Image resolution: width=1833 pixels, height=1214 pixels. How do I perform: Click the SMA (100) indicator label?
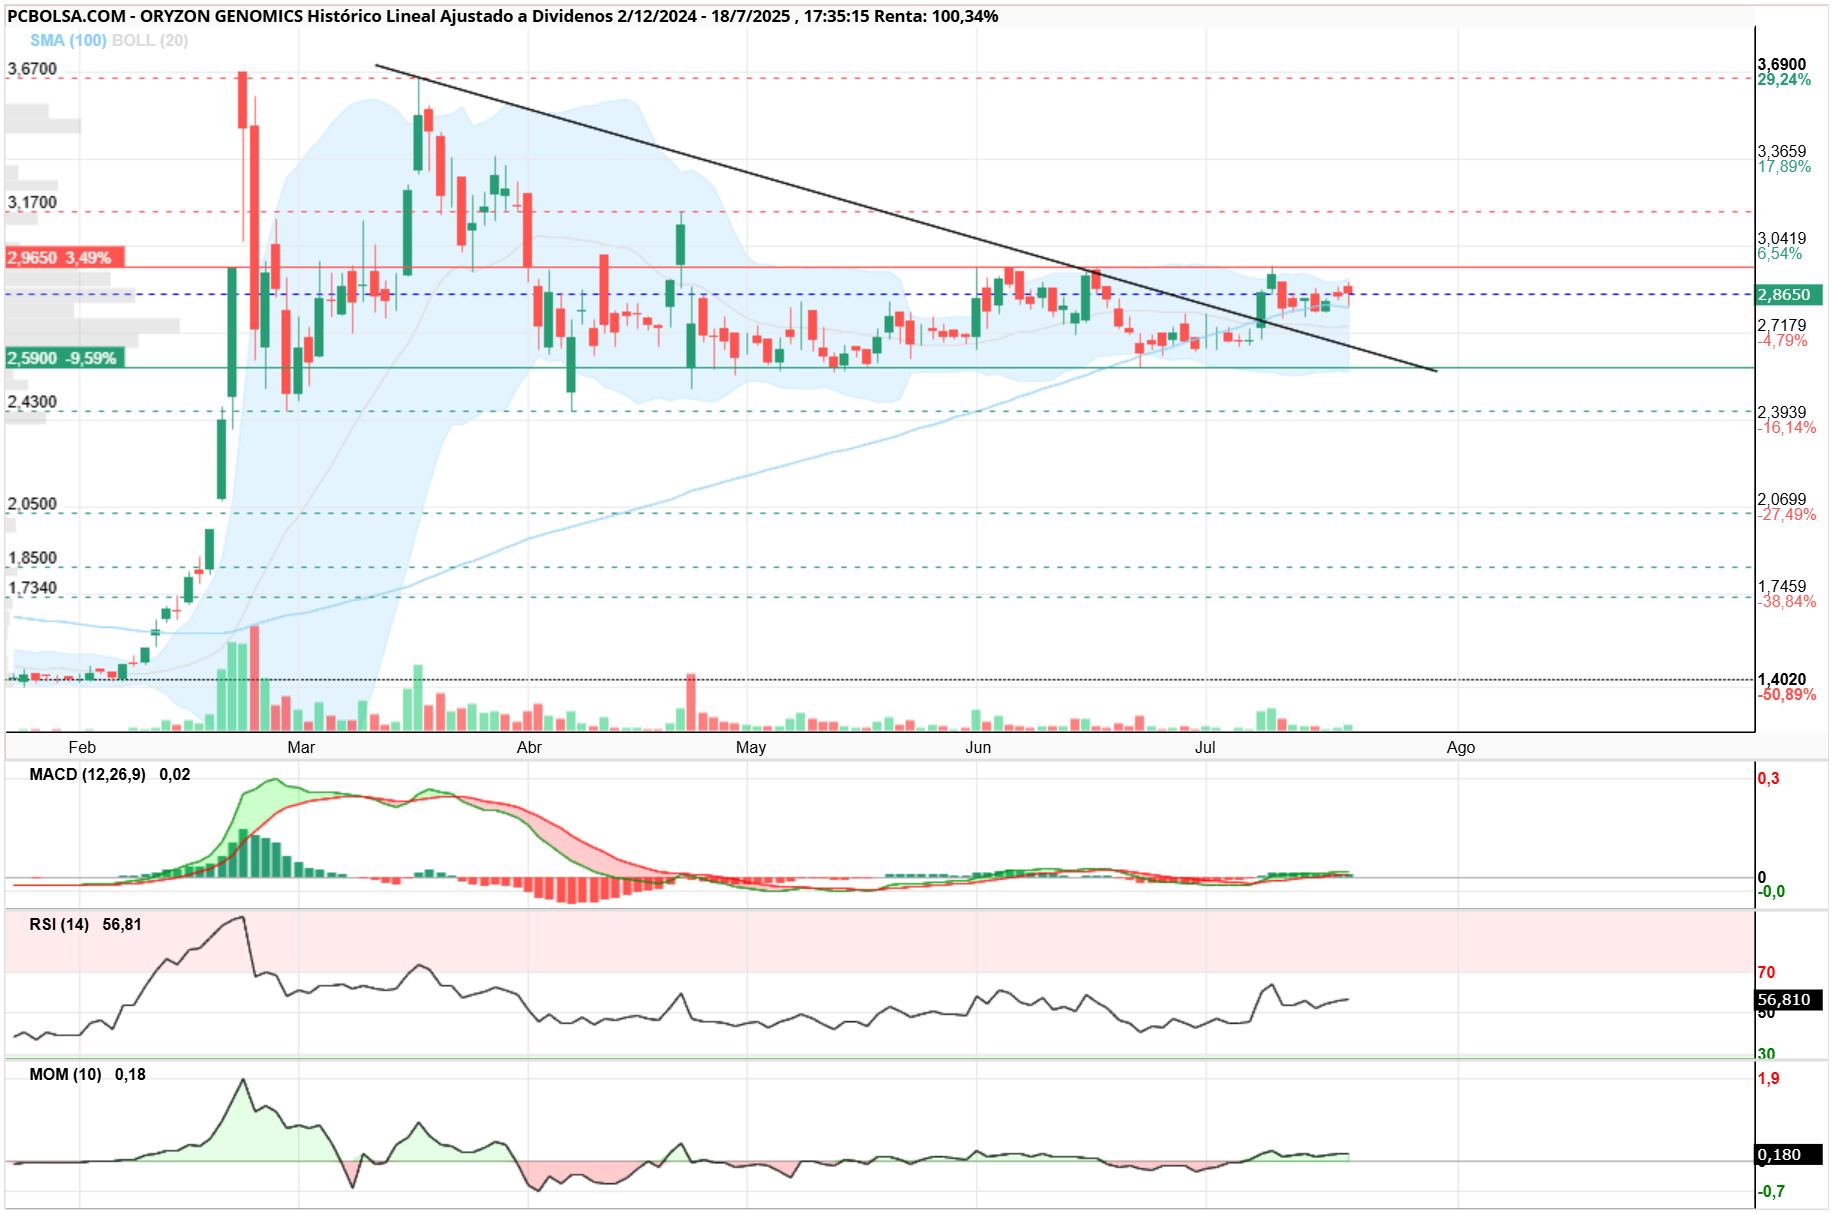[x=68, y=40]
